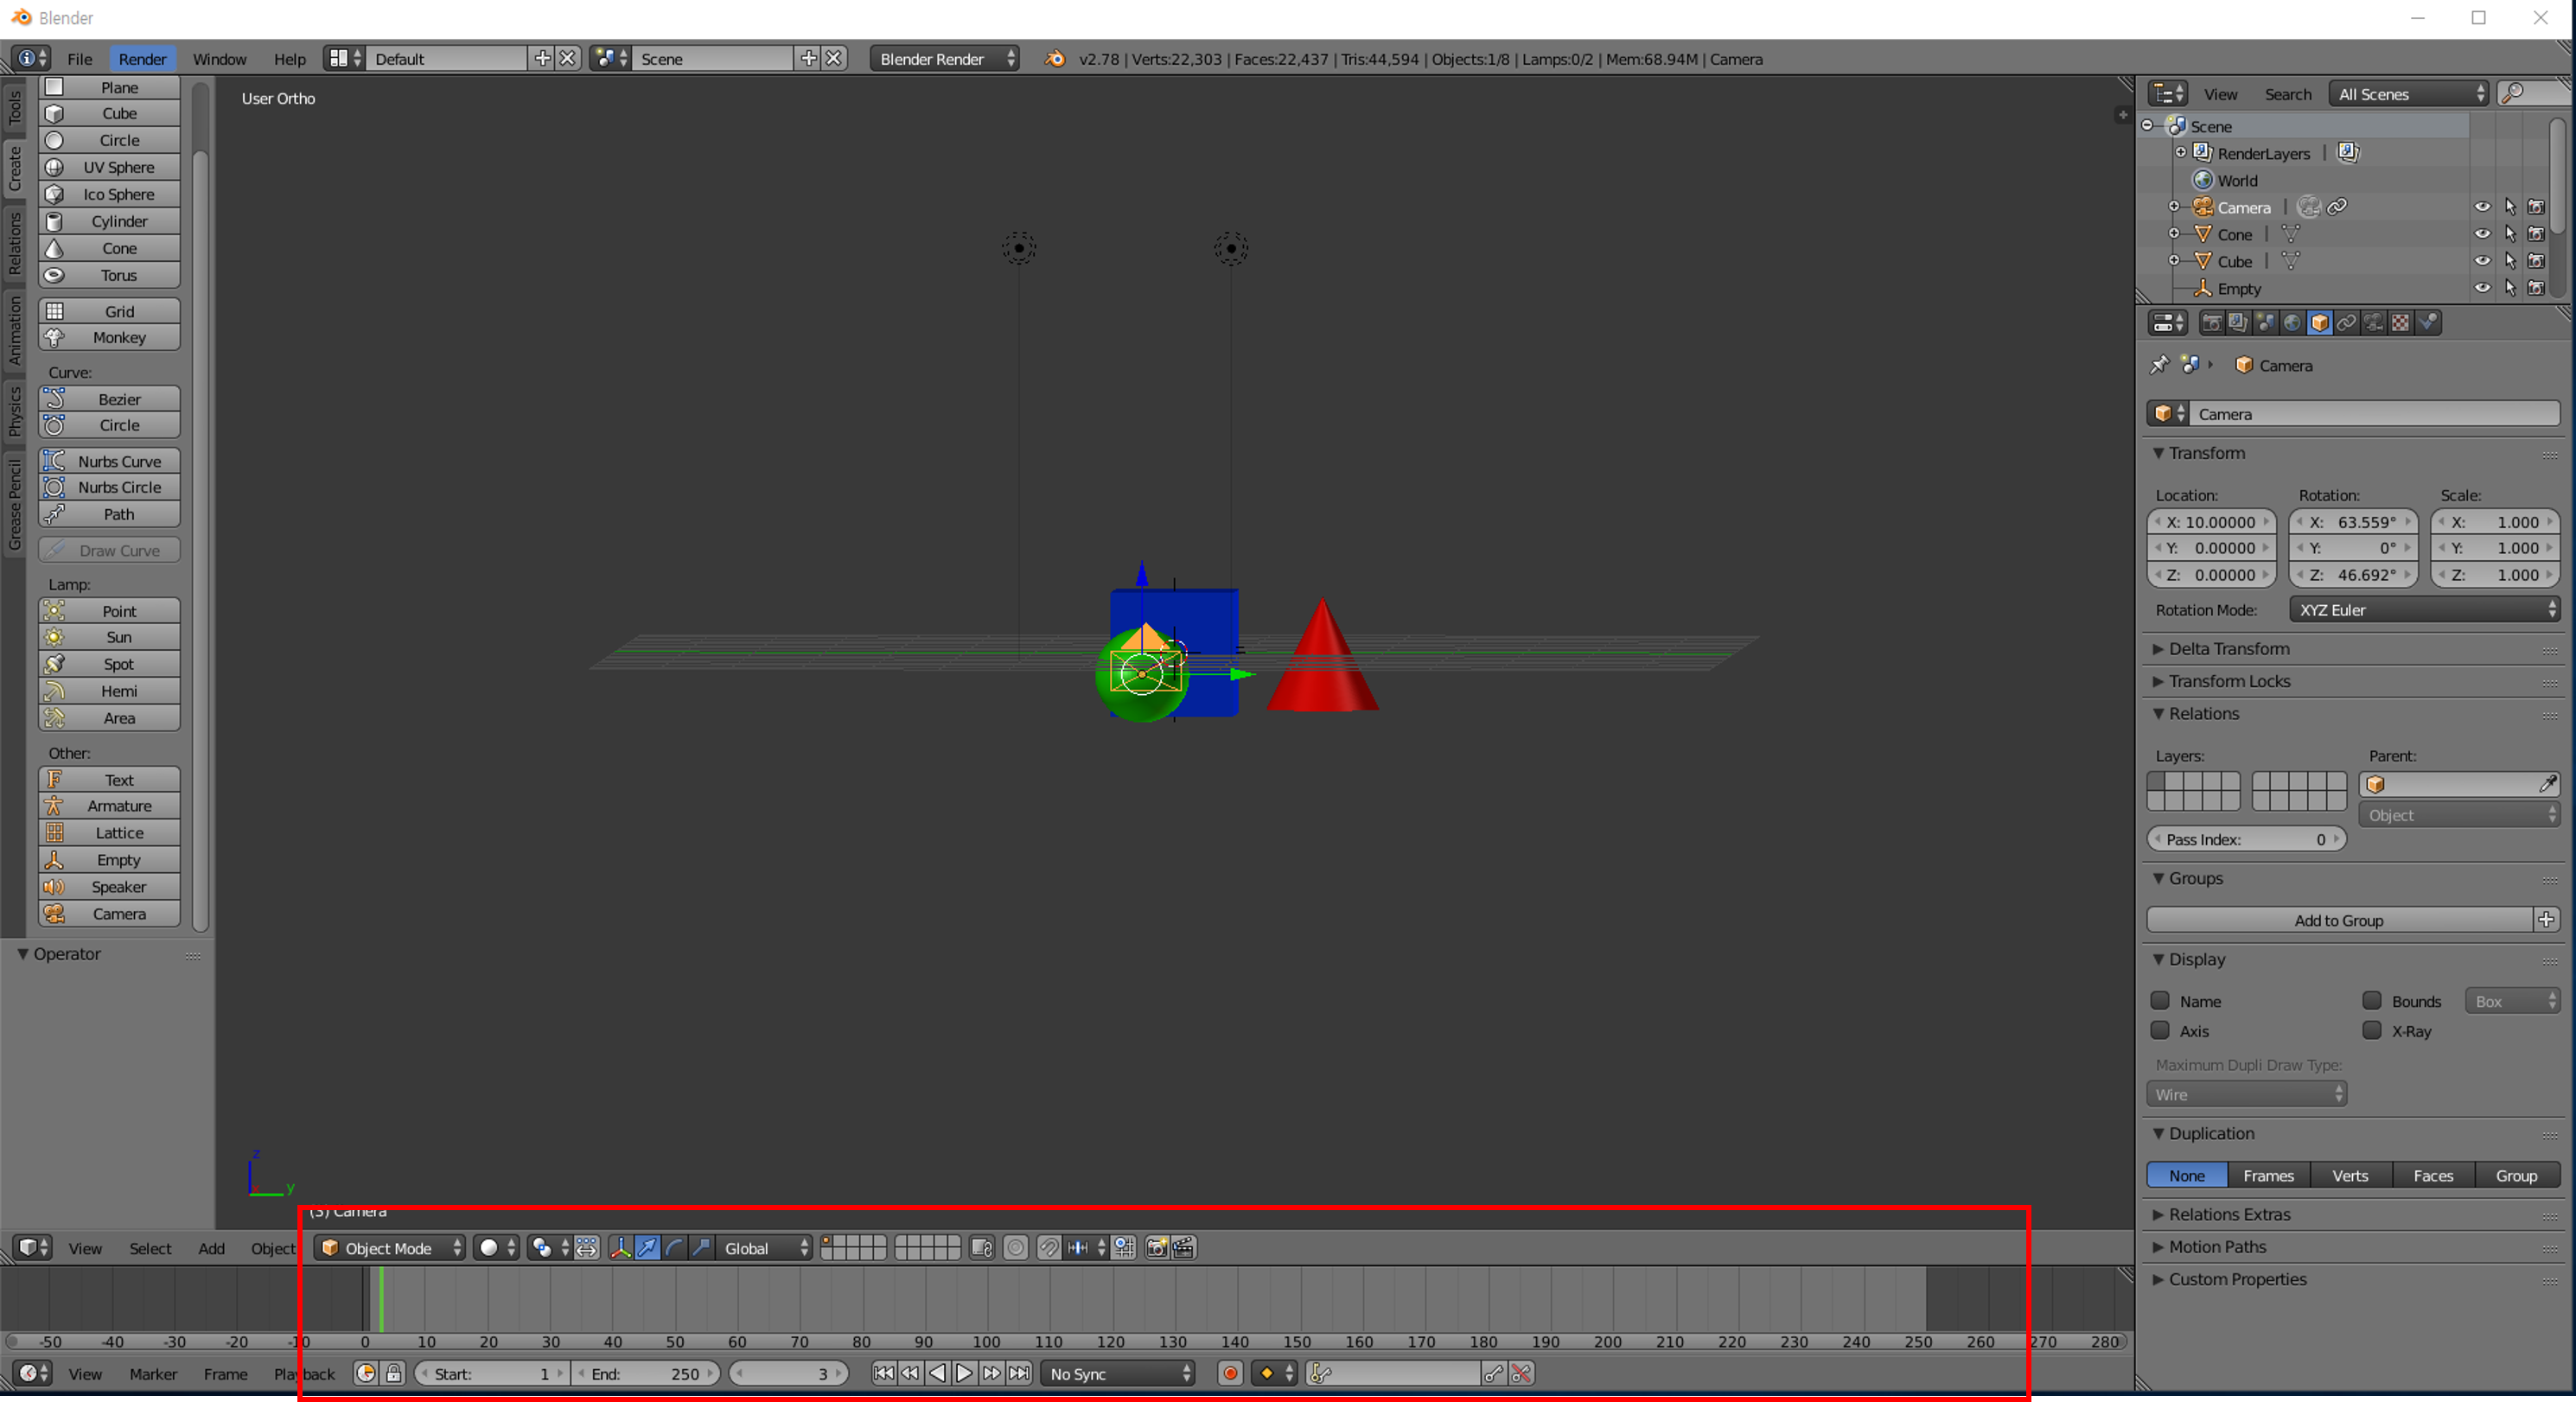Open the camera Data properties tab

click(x=2373, y=323)
